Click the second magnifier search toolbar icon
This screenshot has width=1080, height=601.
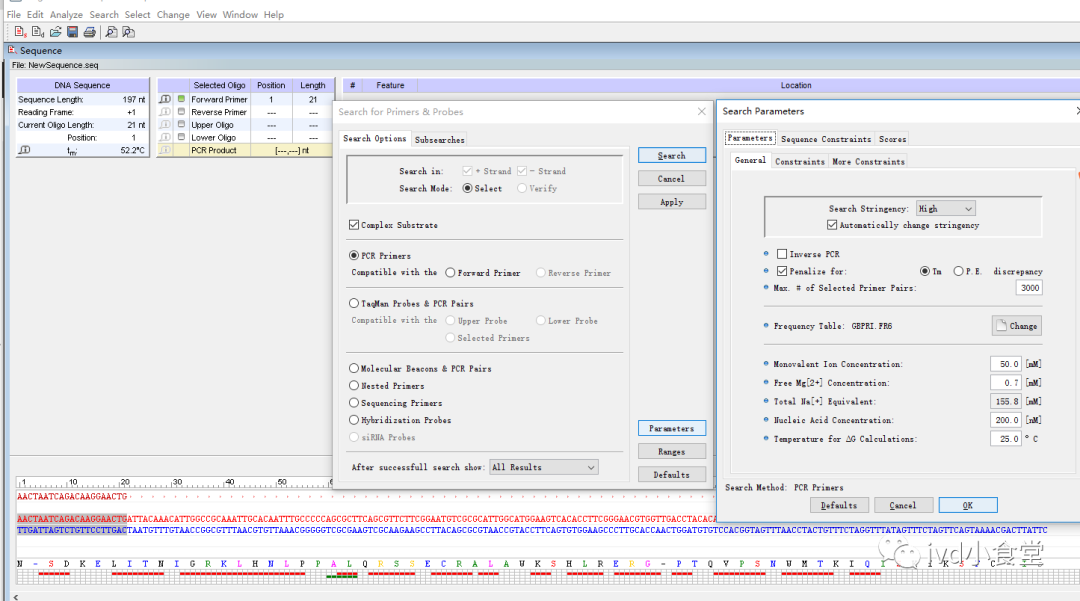tap(129, 32)
